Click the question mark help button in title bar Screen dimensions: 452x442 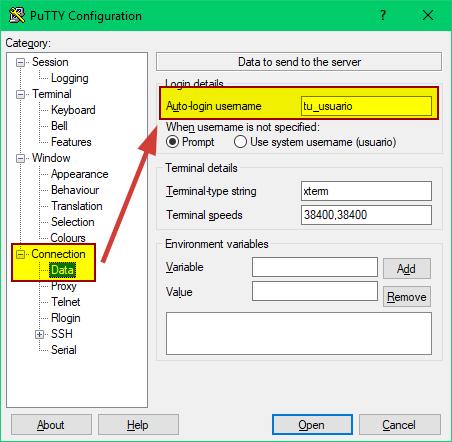(x=383, y=15)
